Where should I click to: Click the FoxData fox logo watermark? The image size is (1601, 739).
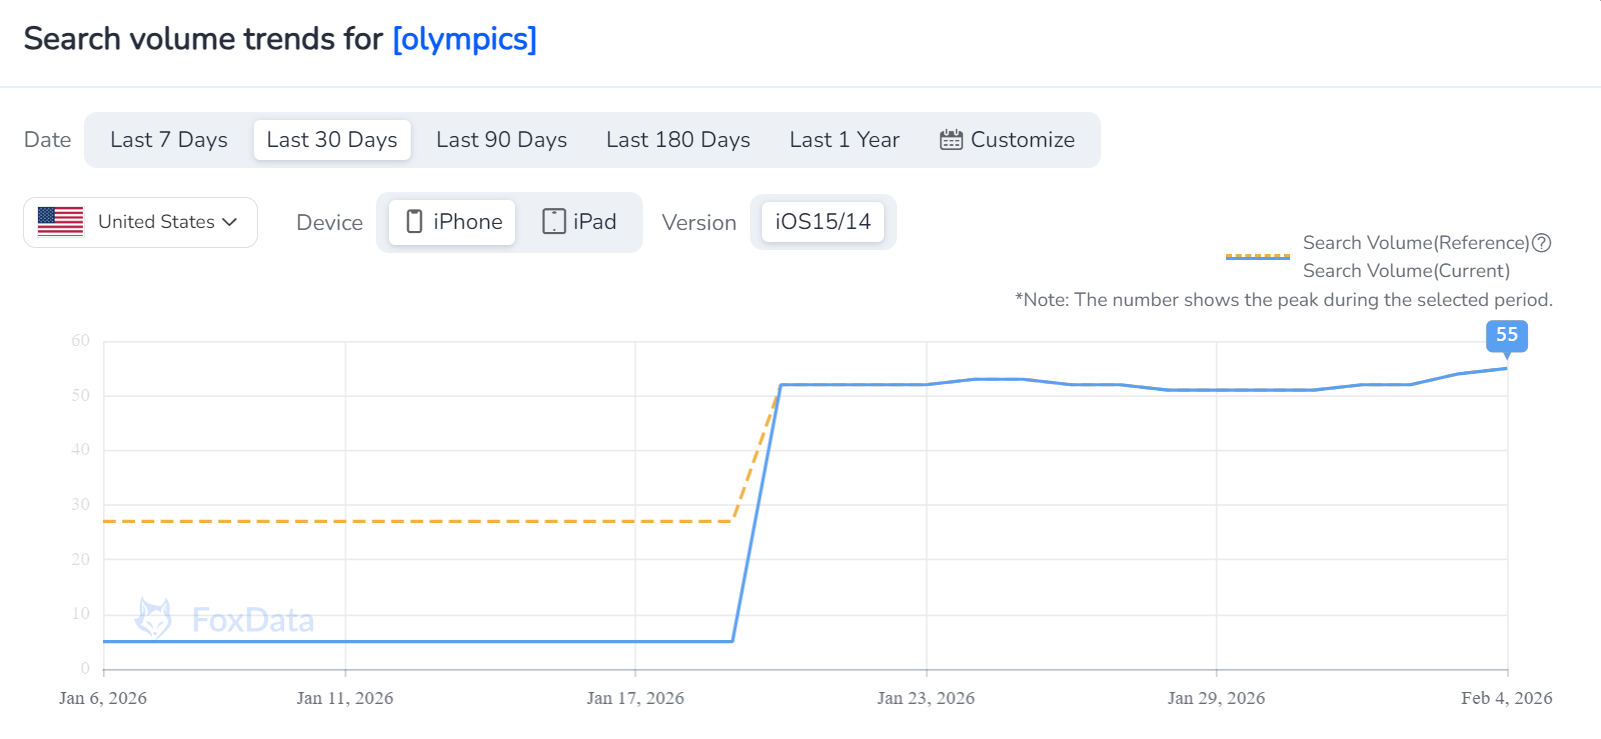153,619
